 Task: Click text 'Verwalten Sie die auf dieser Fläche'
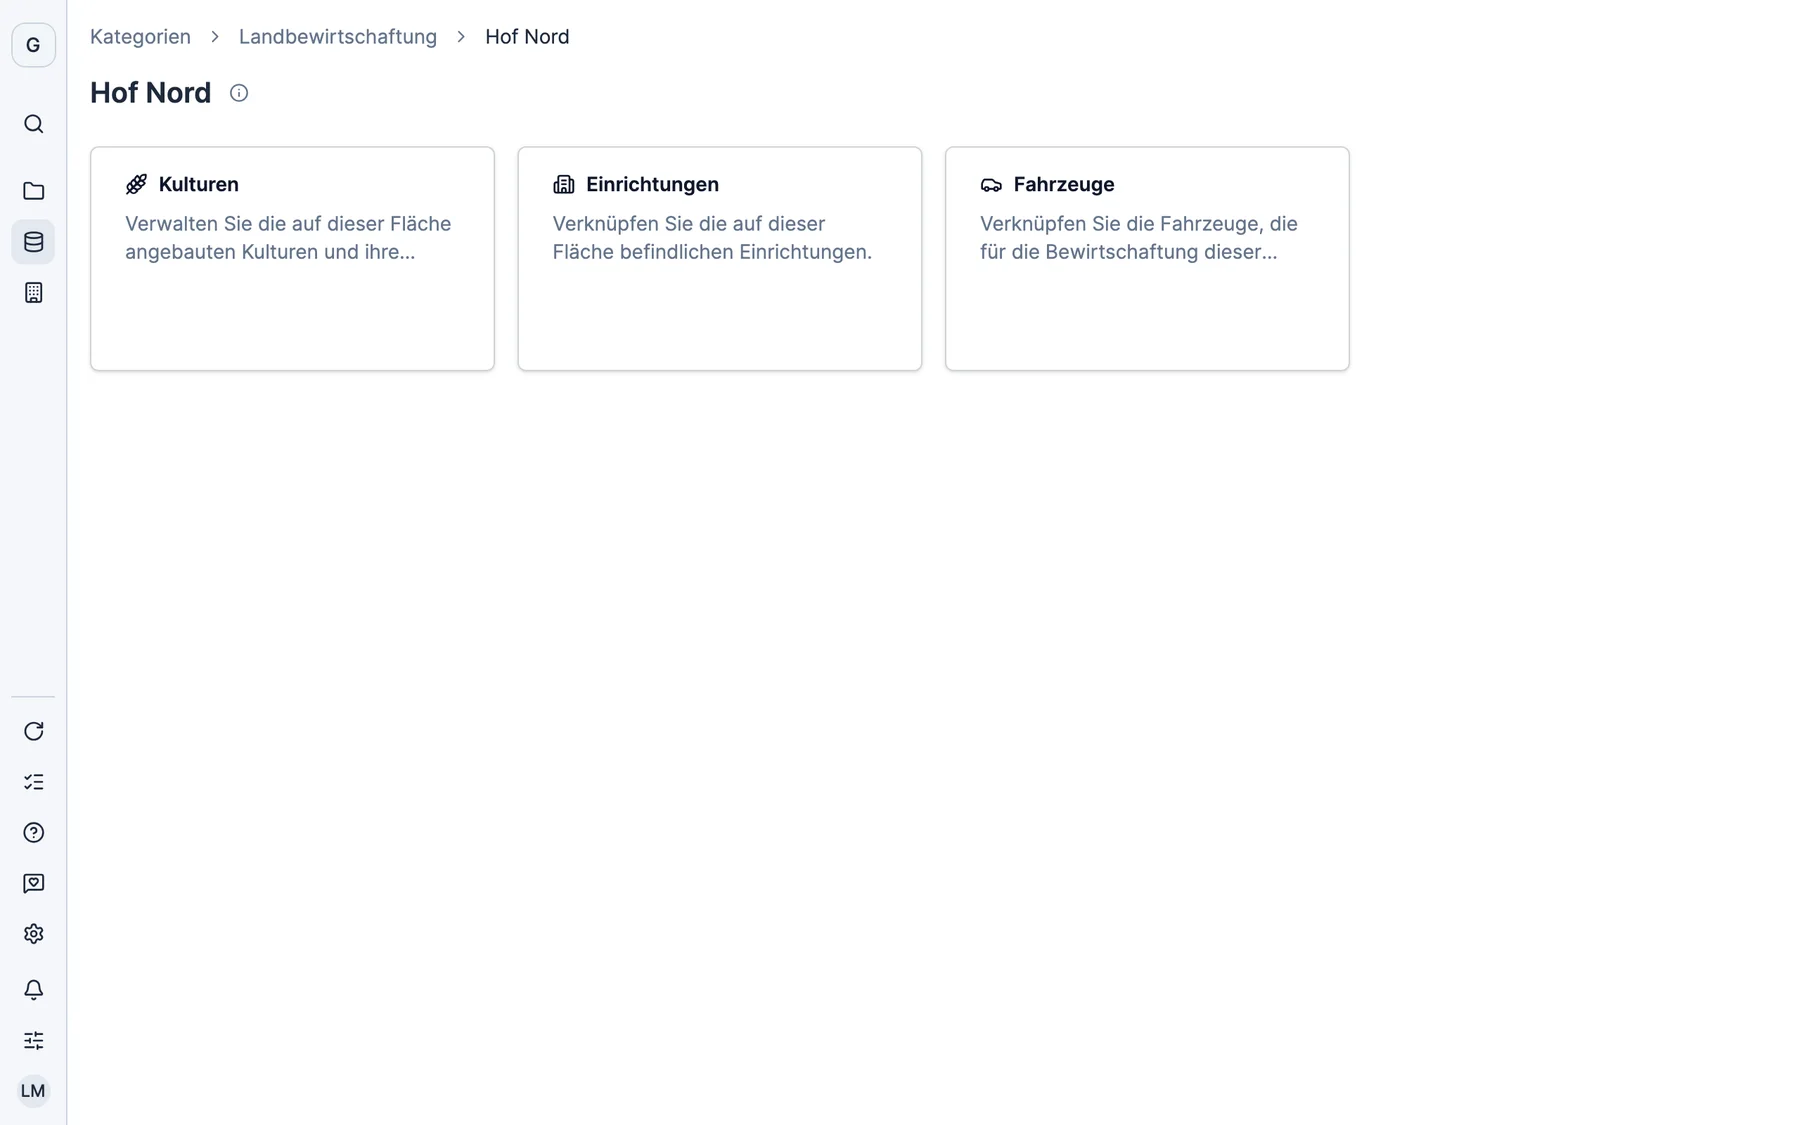click(288, 224)
